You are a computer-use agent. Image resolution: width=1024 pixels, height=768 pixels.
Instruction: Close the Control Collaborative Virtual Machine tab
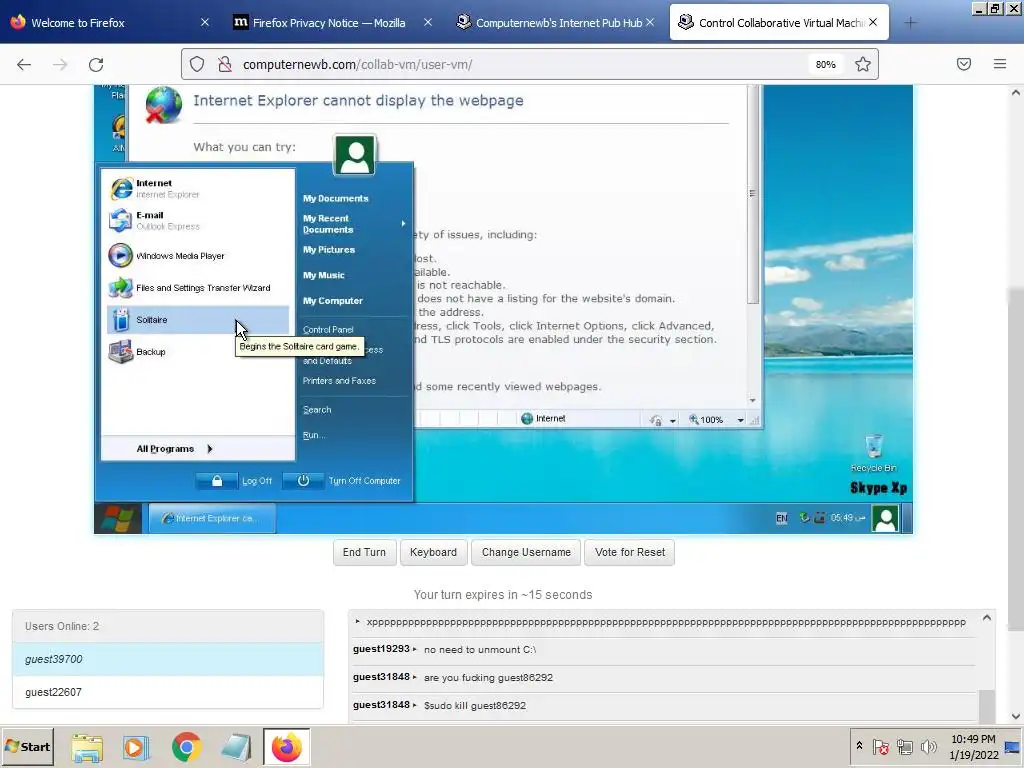coord(873,22)
